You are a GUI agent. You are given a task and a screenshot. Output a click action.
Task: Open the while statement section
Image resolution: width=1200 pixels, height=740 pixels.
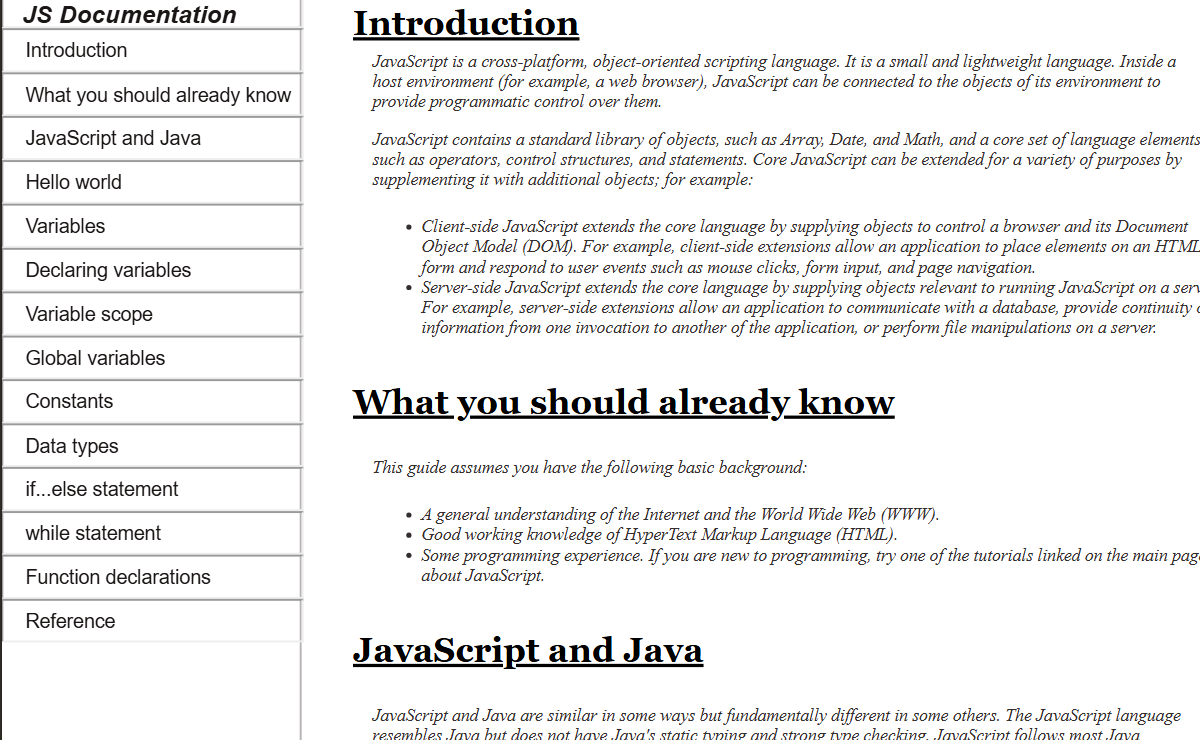[x=94, y=533]
